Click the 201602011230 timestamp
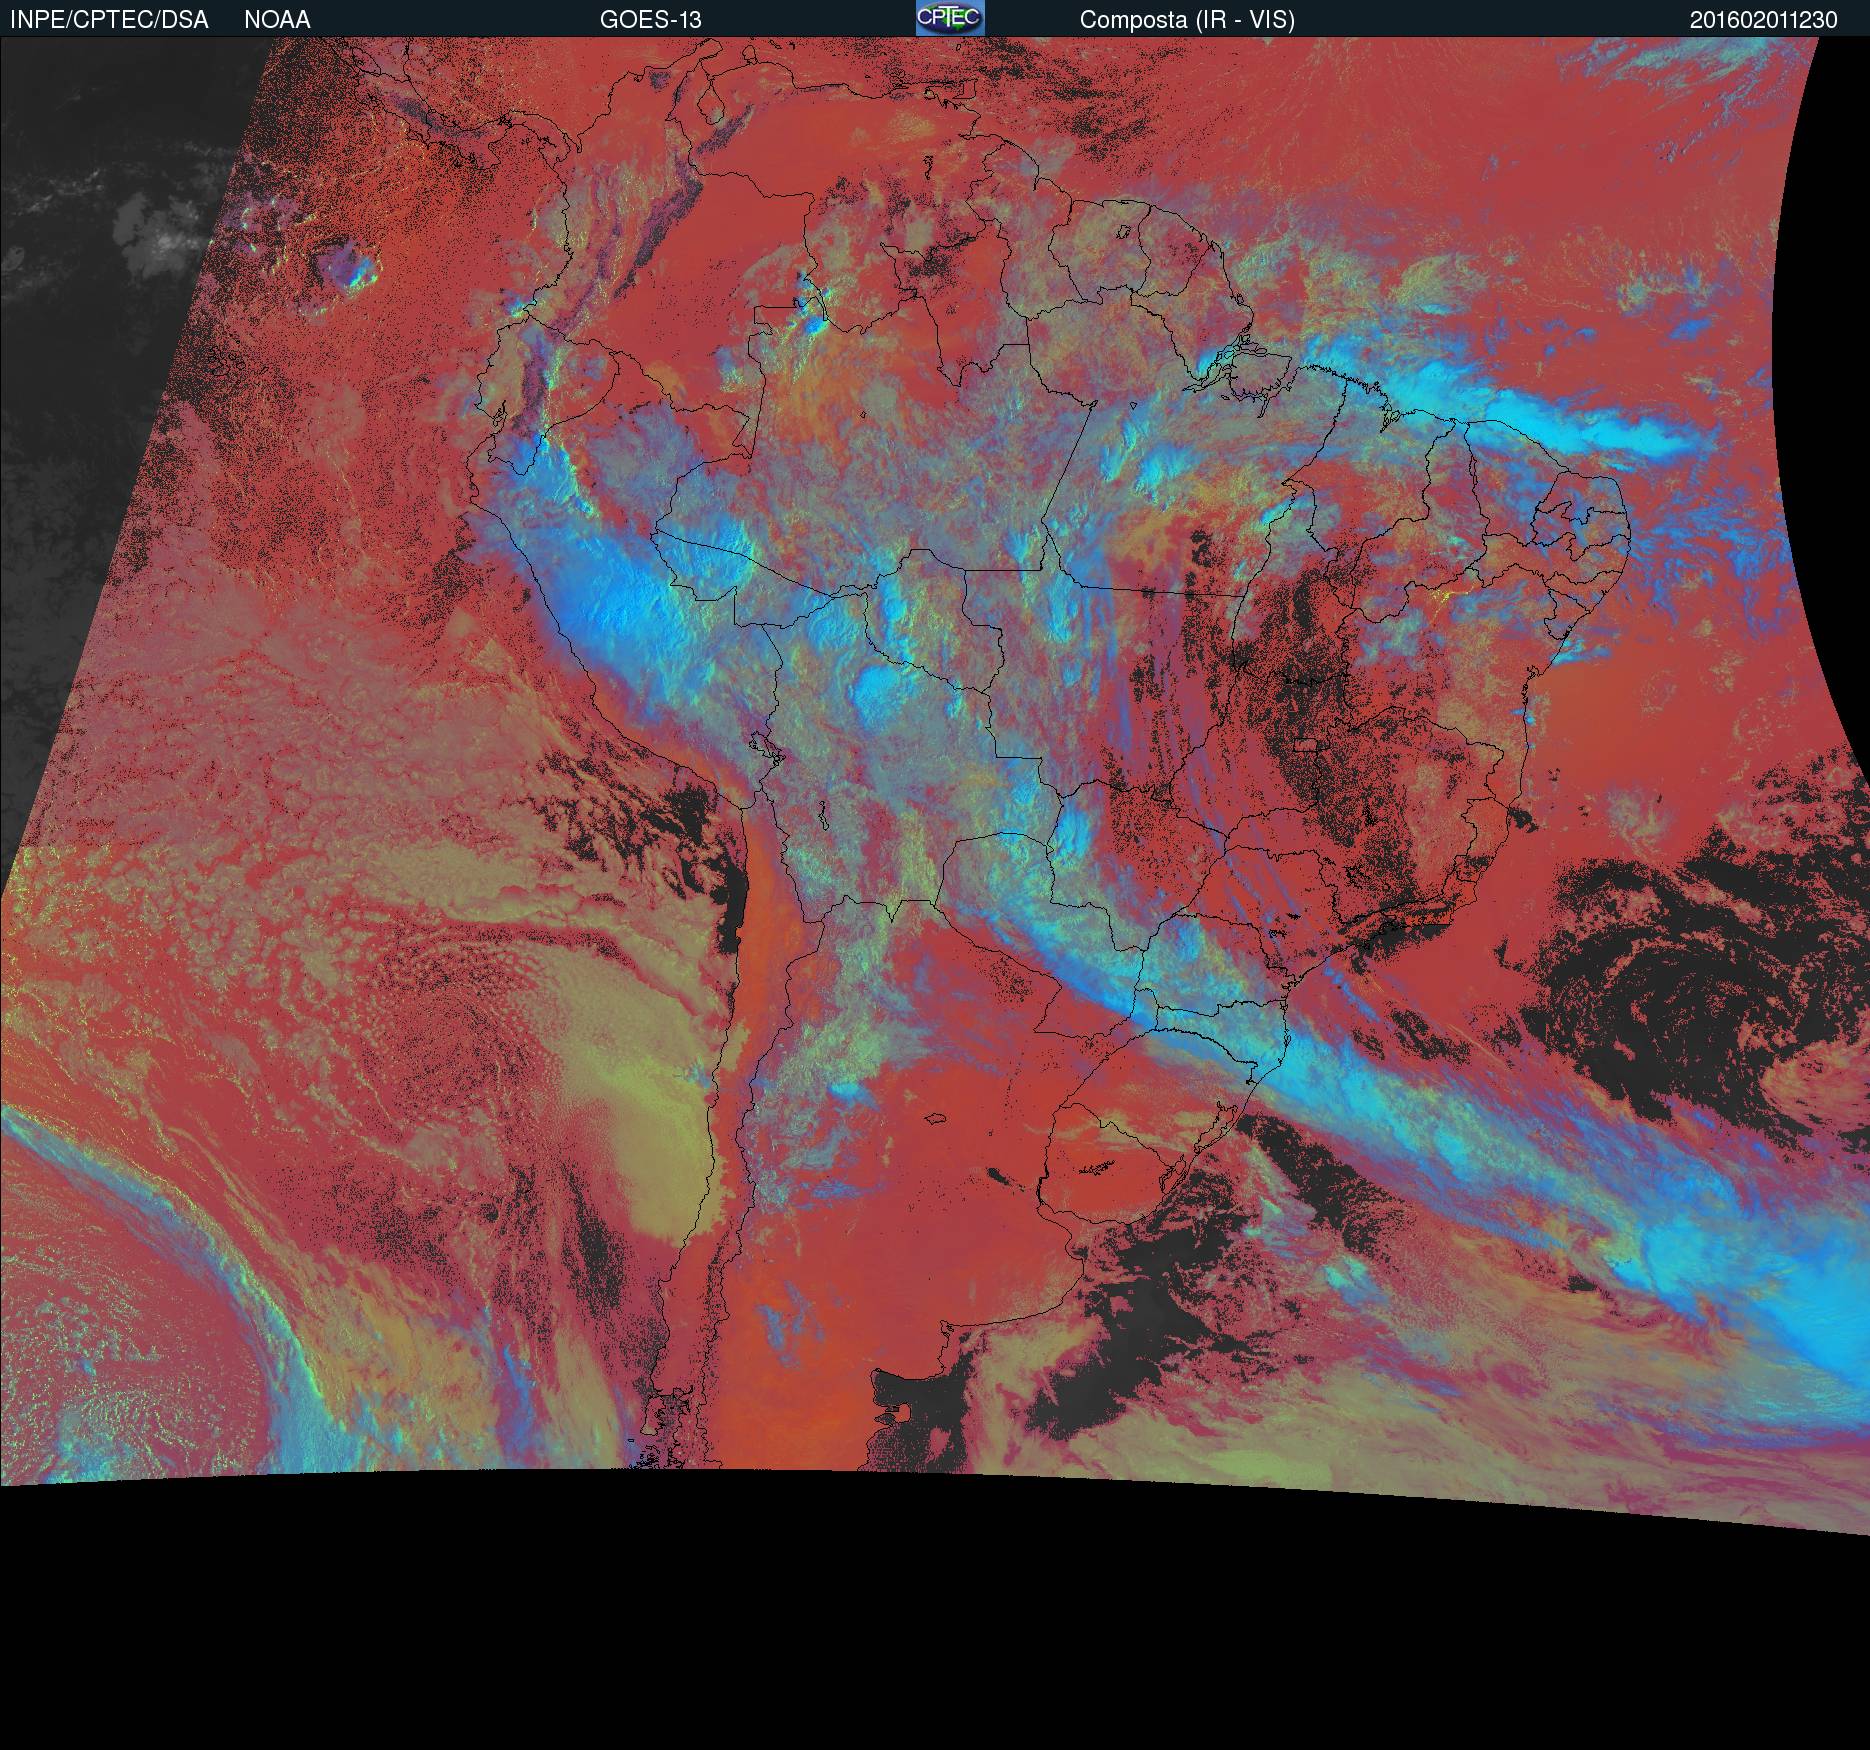1870x1750 pixels. pos(1764,20)
